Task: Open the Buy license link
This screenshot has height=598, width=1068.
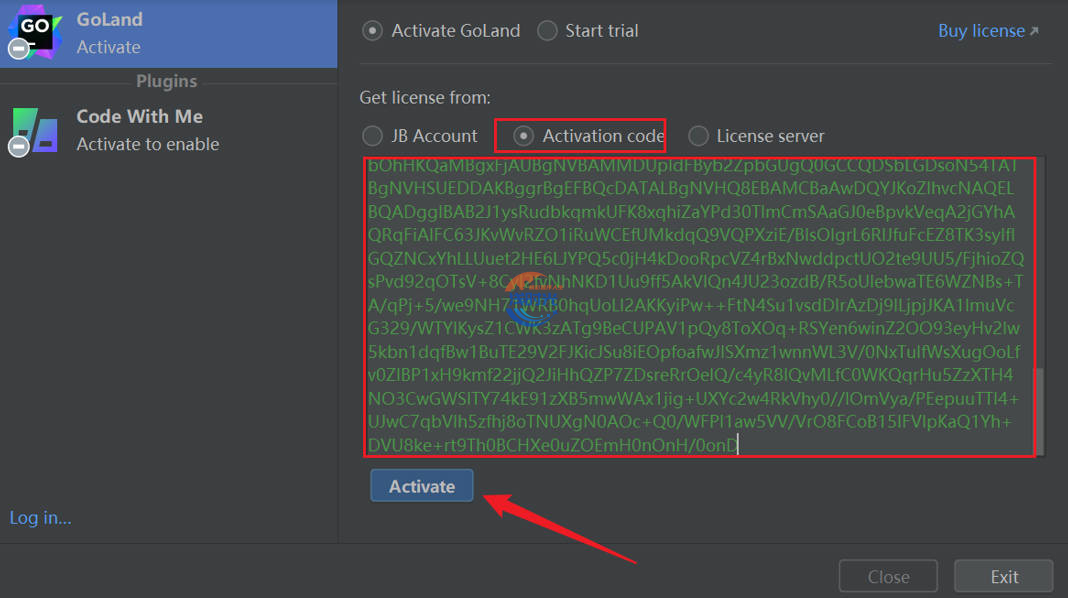Action: tap(980, 31)
